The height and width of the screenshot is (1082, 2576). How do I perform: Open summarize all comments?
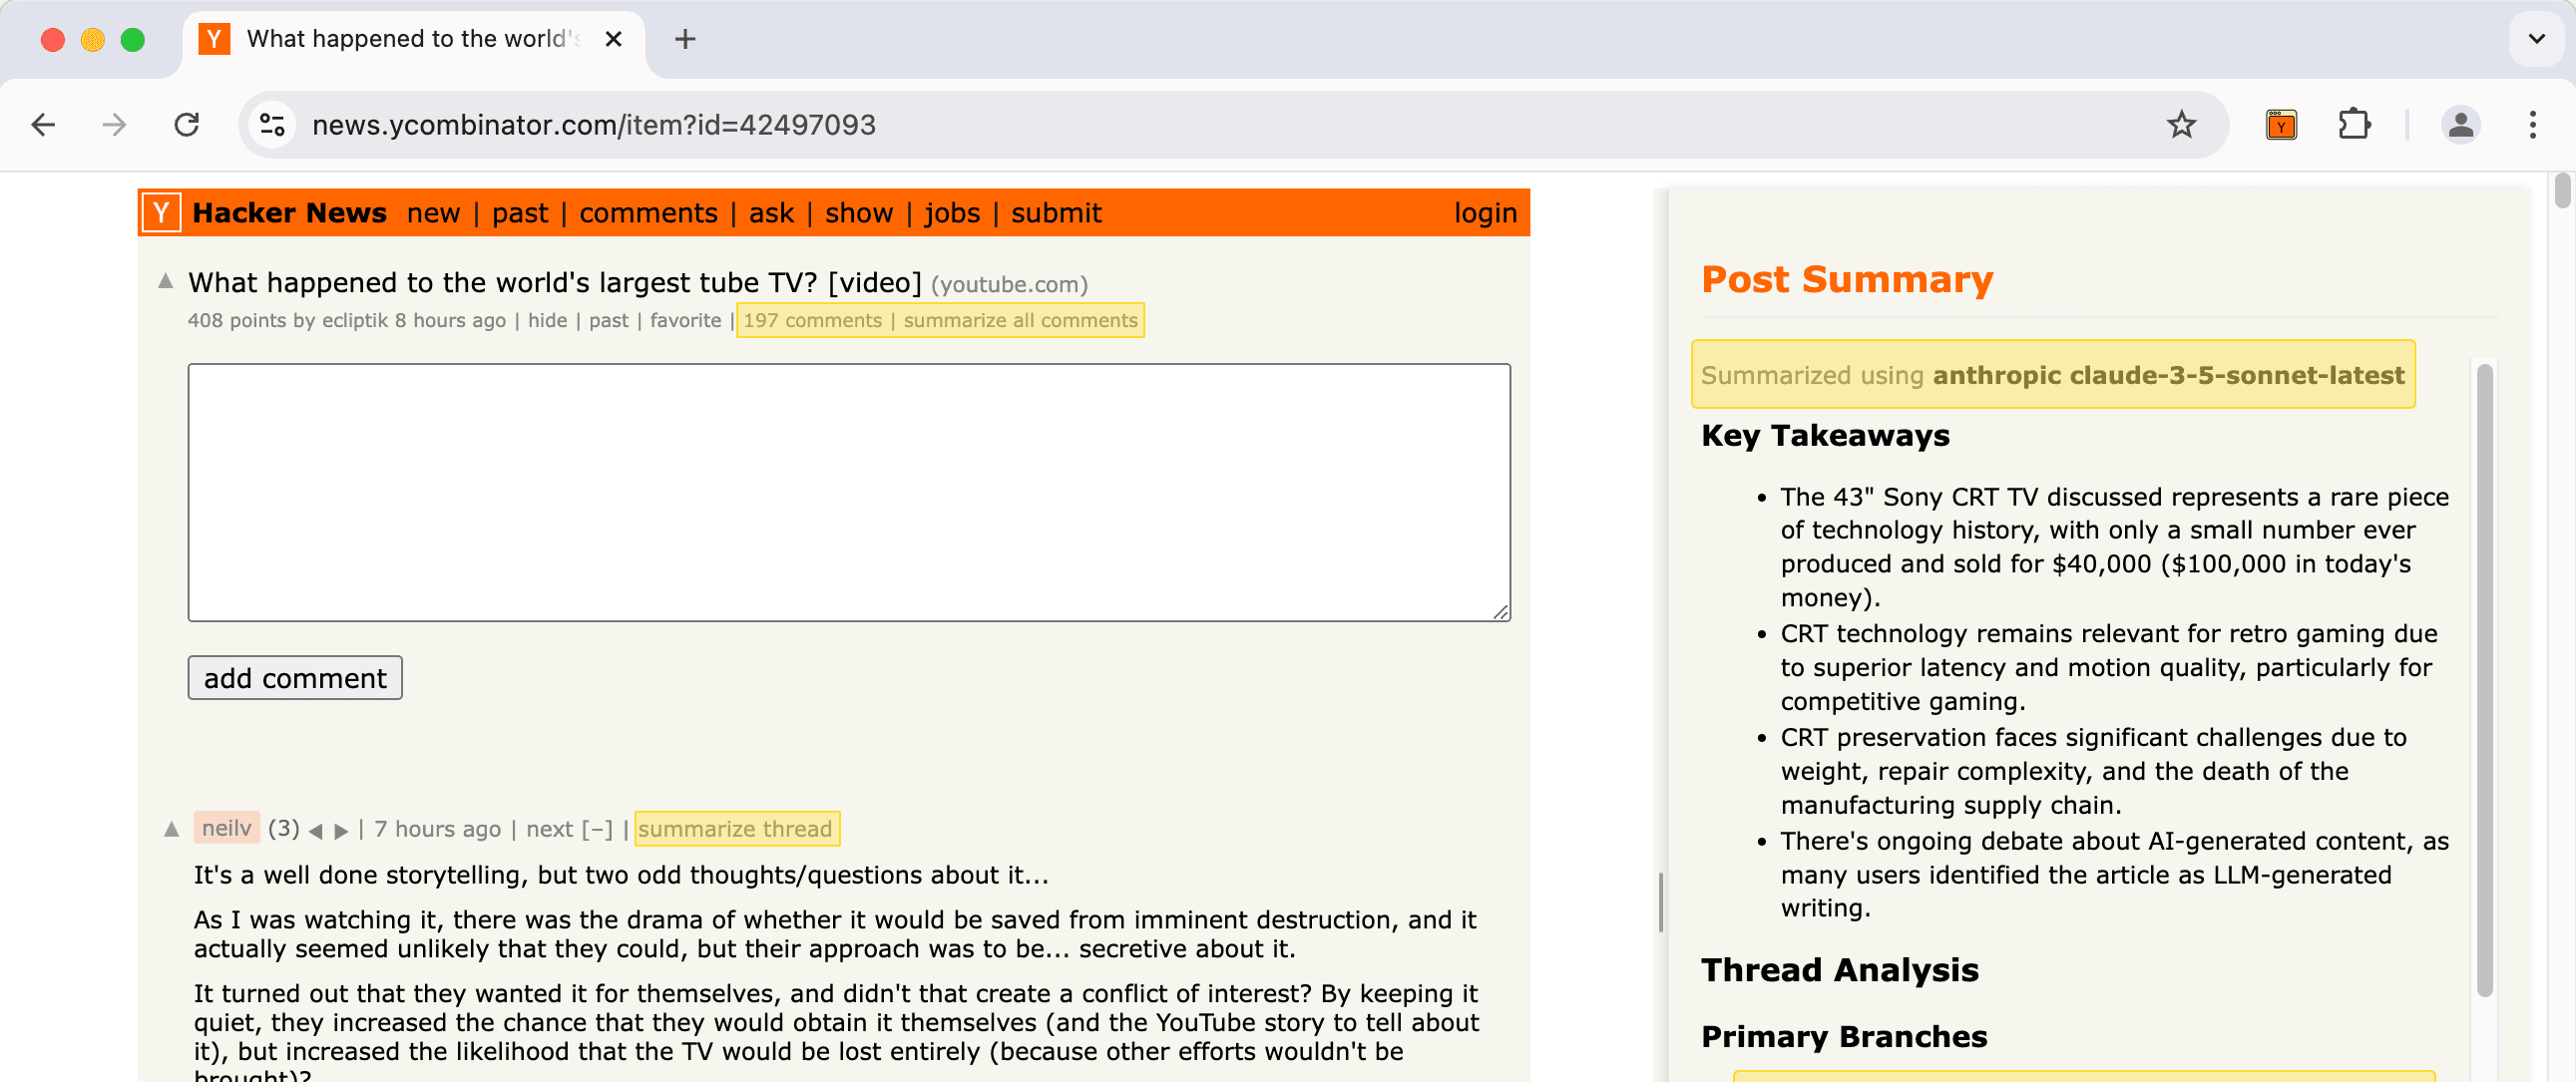1020,320
